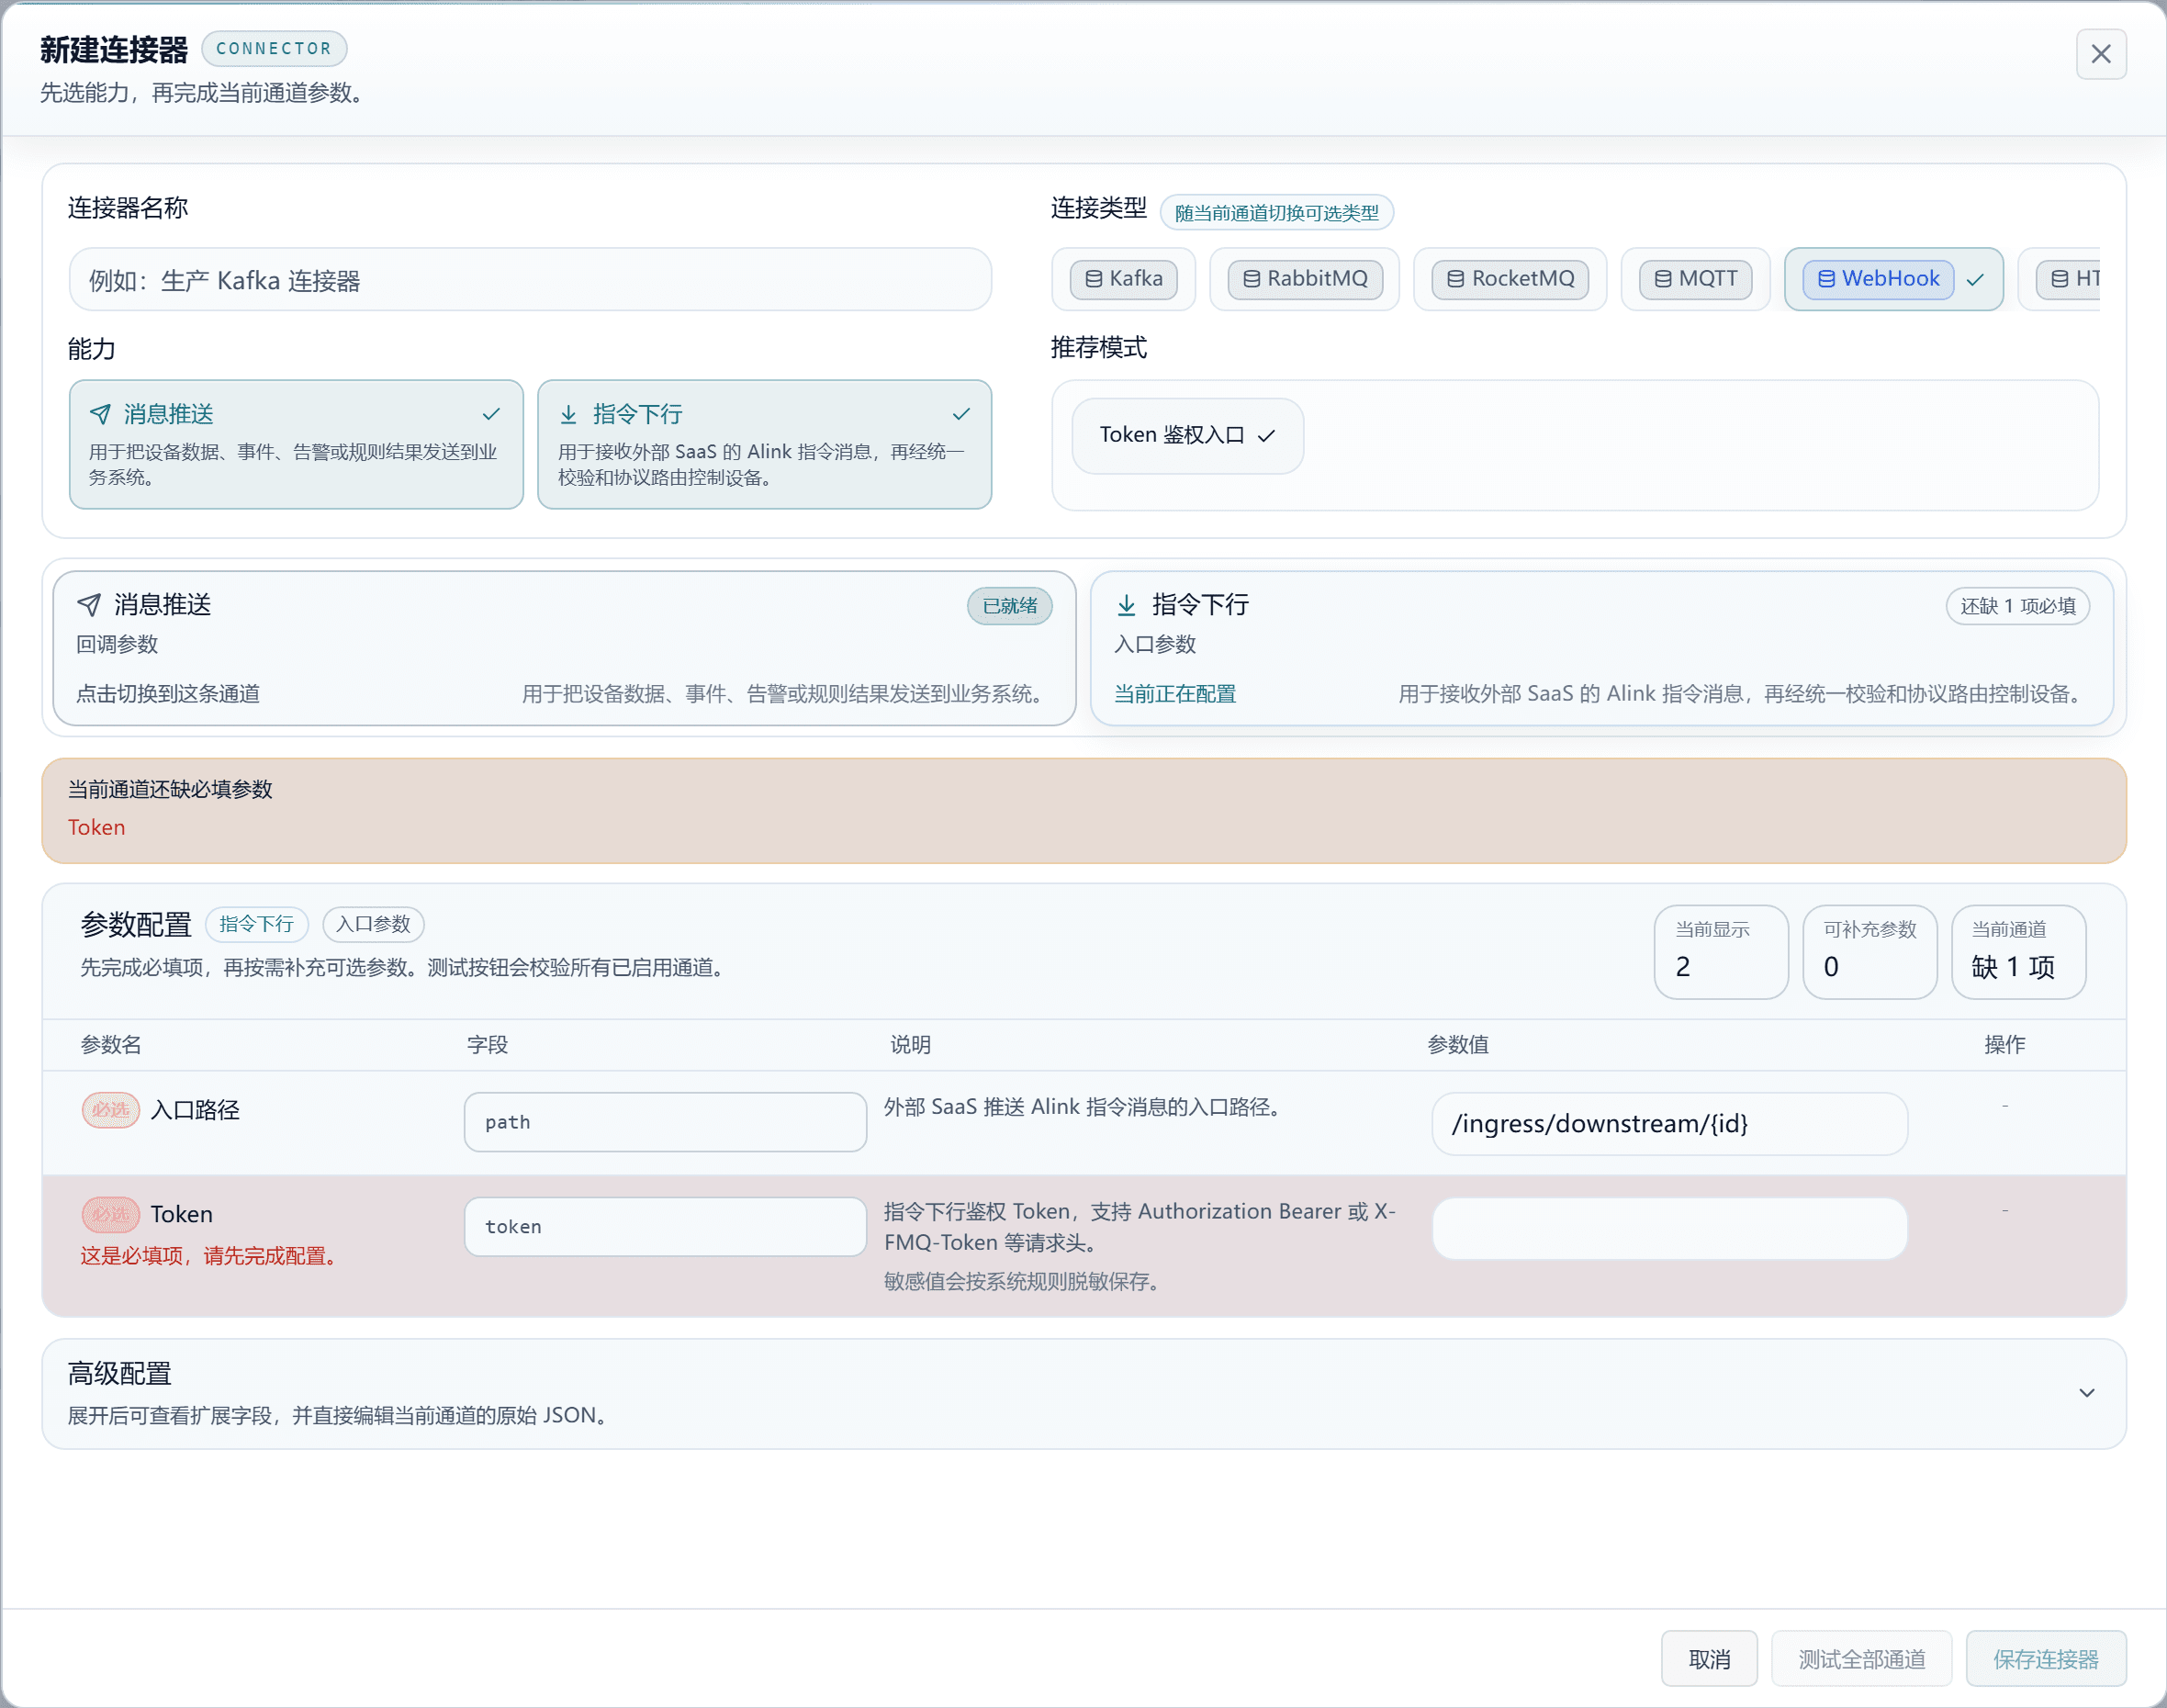2167x1708 pixels.
Task: Toggle the 消息推送 capability card
Action: (296, 444)
